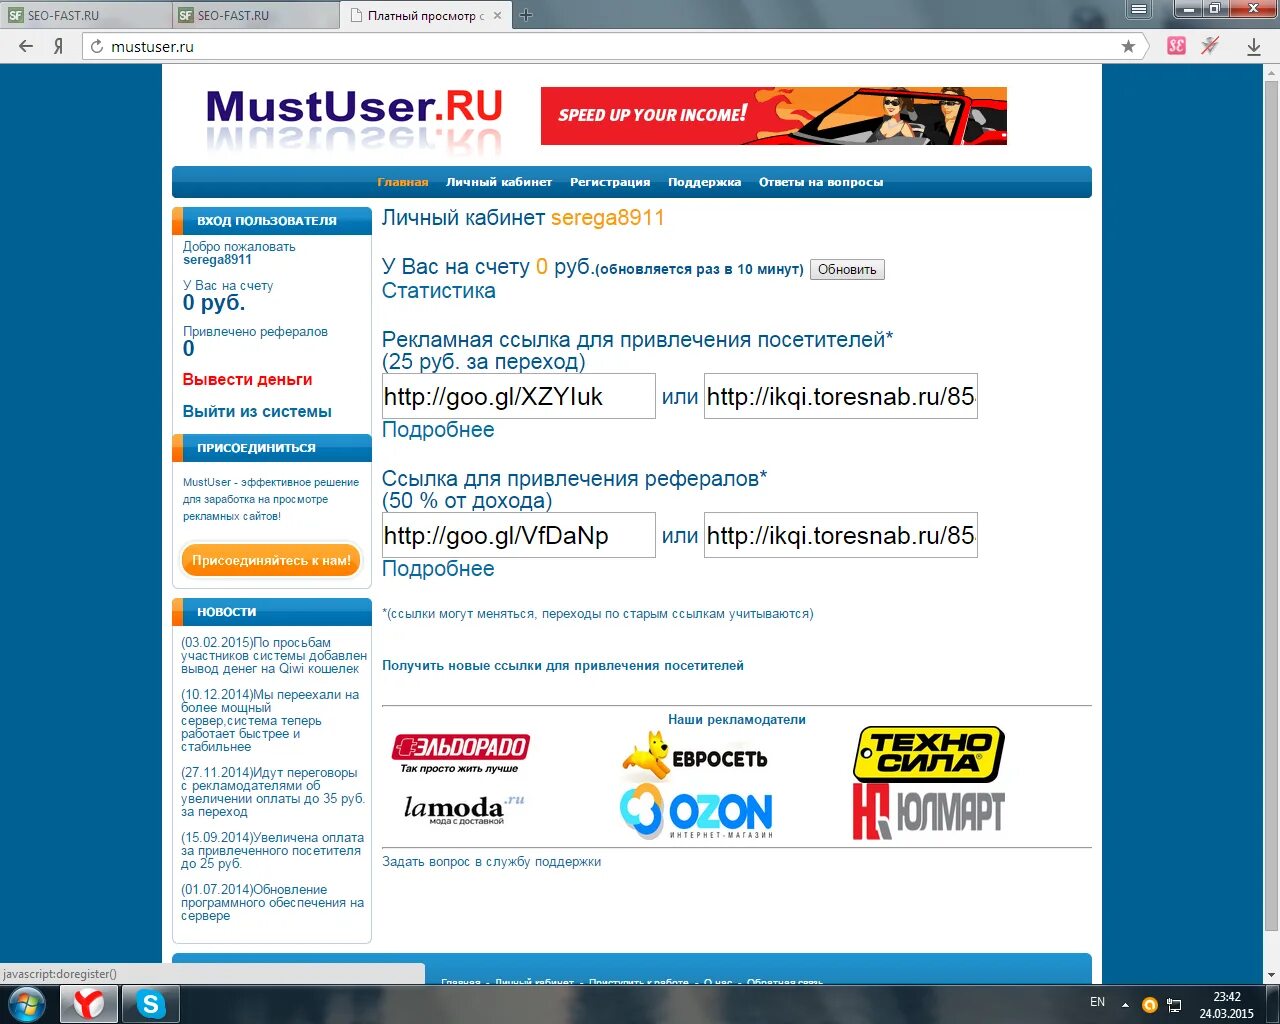Open the browser menu icon in title bar
Image resolution: width=1280 pixels, height=1024 pixels.
1139,9
